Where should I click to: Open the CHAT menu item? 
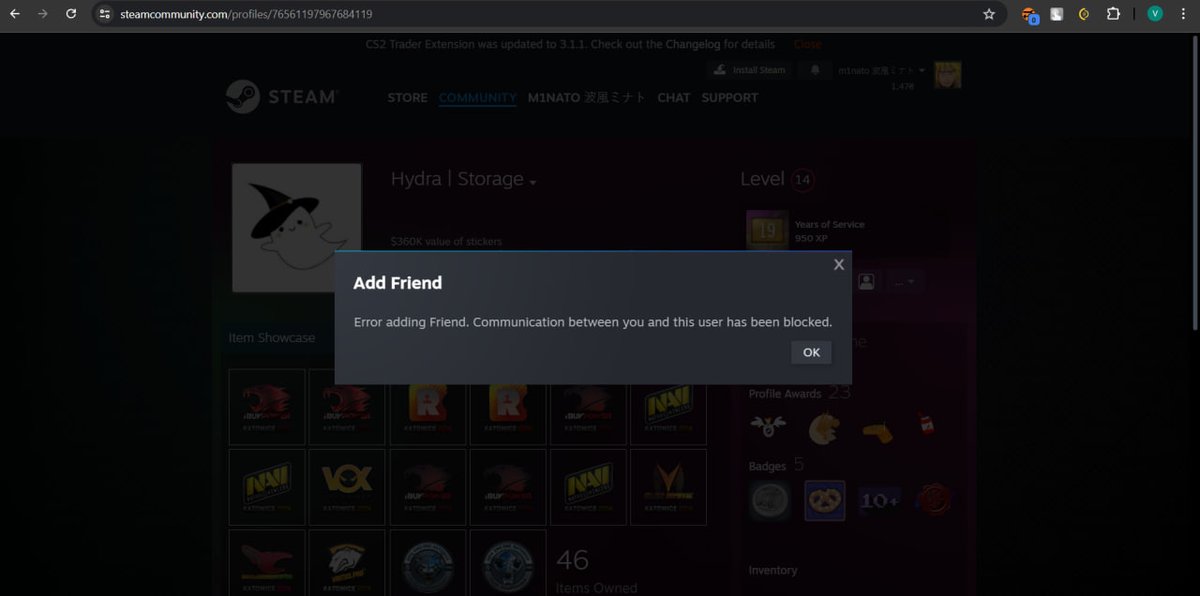tap(674, 98)
